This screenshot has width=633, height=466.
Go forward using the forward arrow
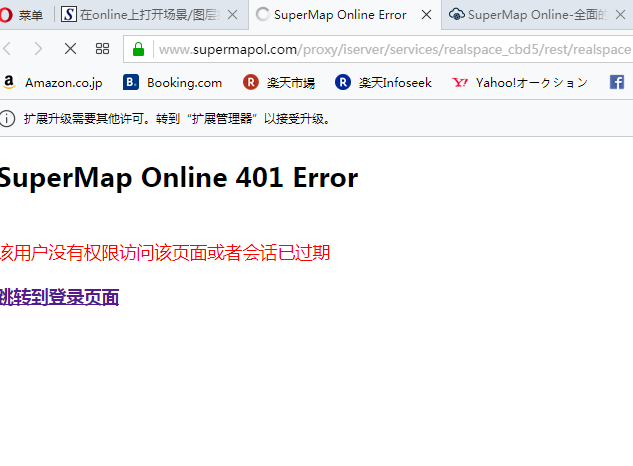[x=38, y=49]
